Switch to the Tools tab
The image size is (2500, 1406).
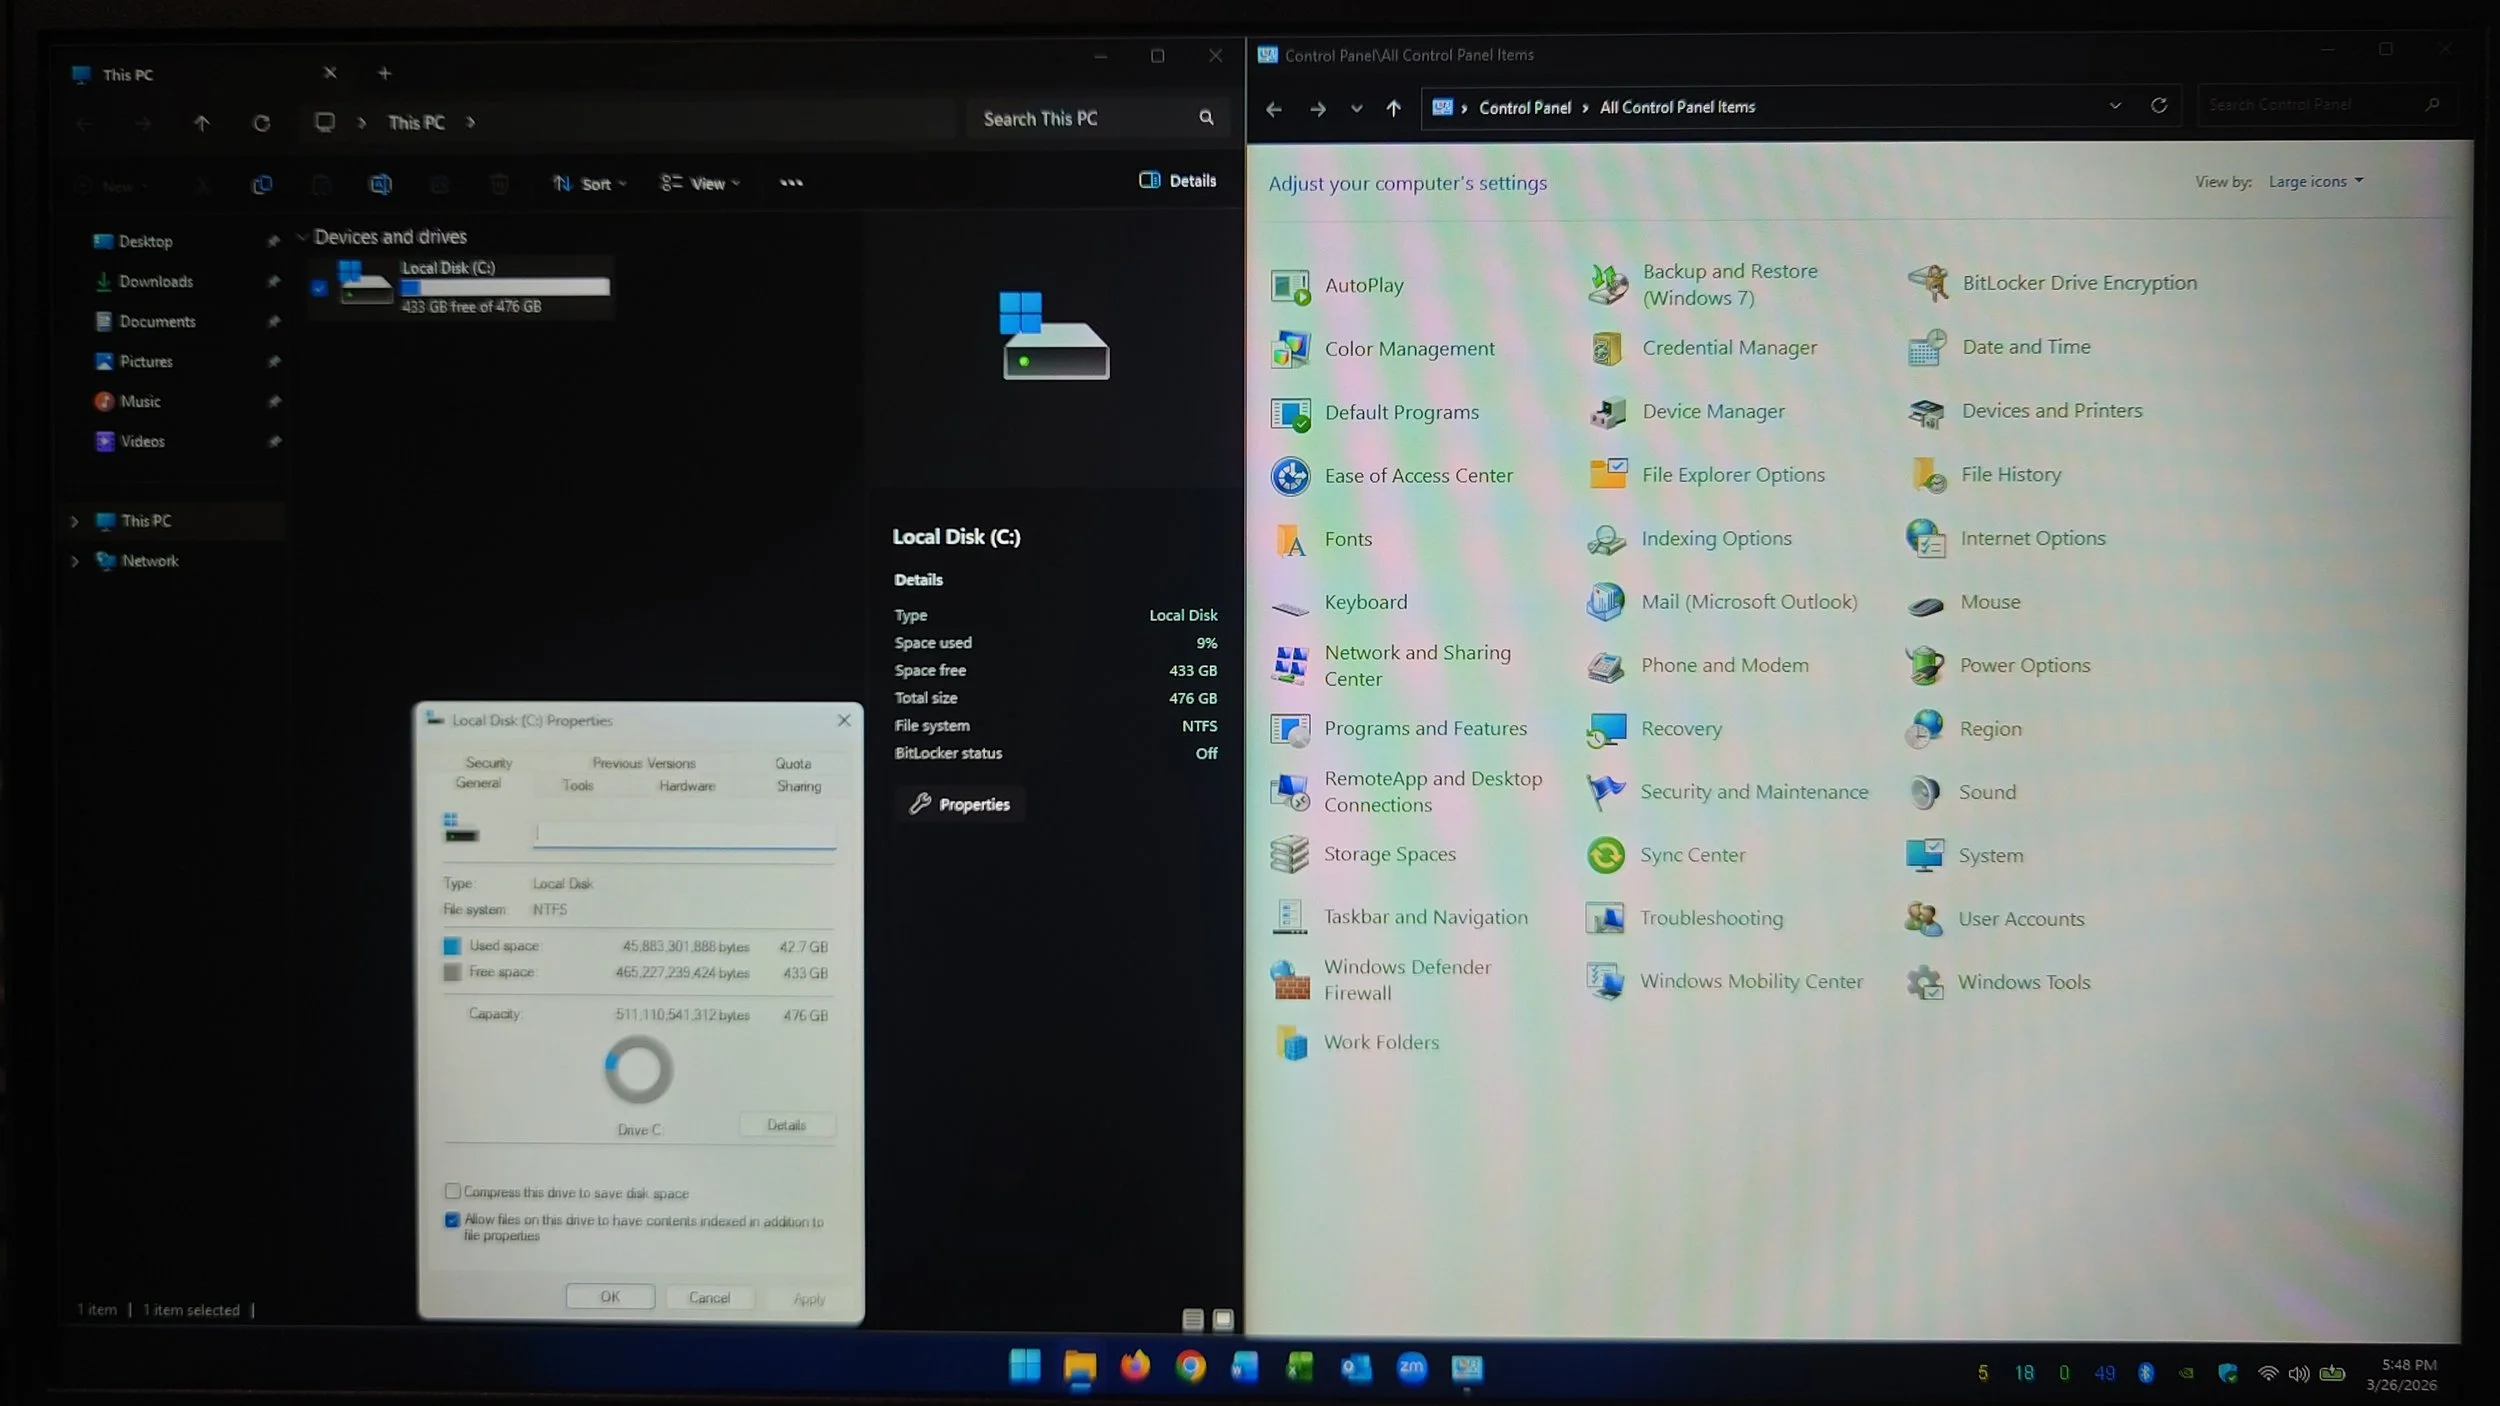(577, 786)
